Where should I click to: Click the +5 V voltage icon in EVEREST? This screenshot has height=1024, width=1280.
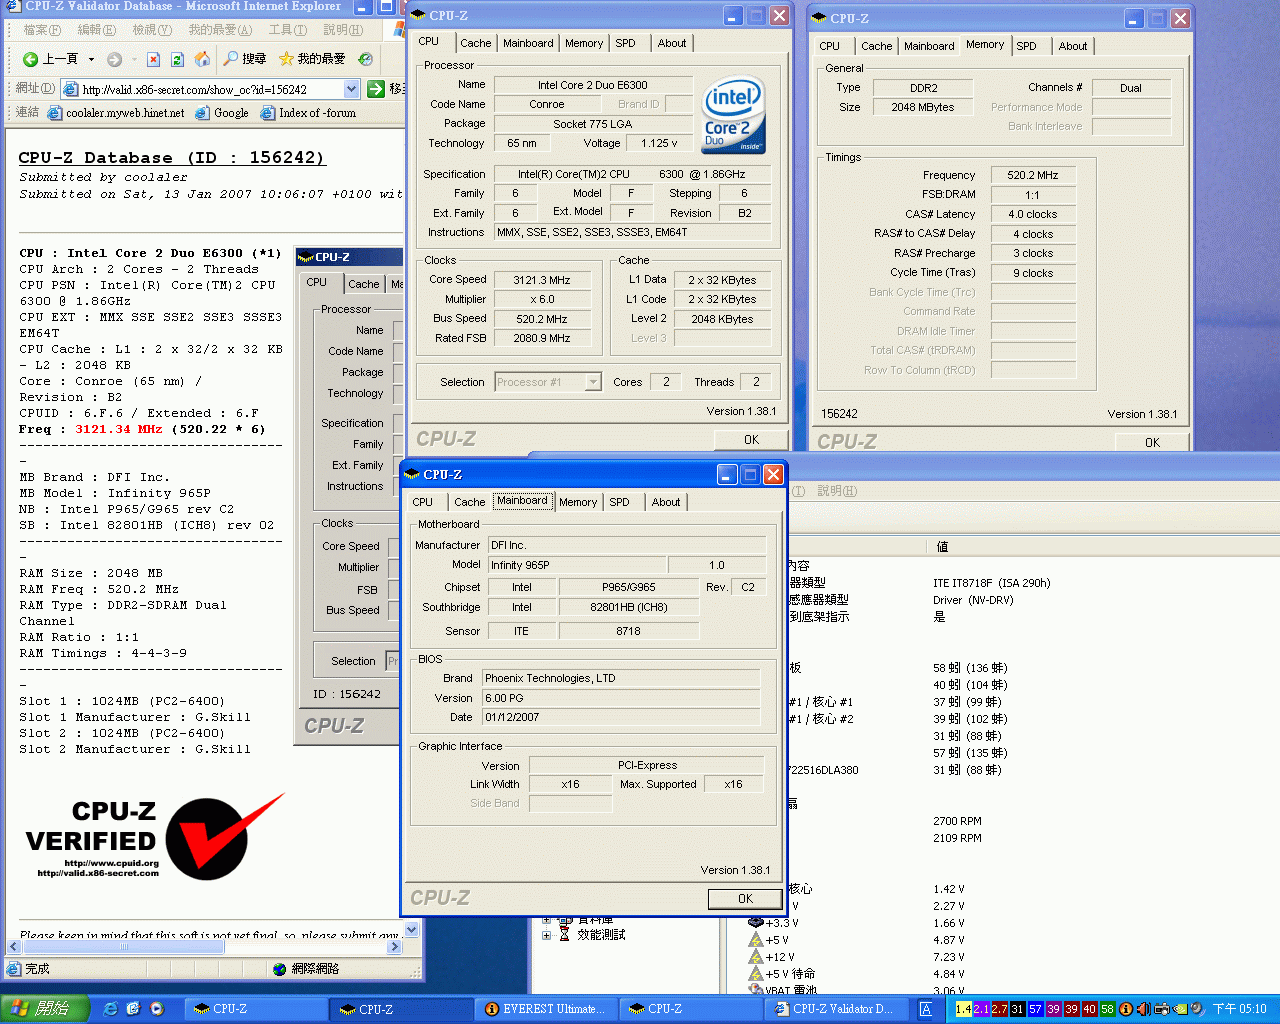755,940
